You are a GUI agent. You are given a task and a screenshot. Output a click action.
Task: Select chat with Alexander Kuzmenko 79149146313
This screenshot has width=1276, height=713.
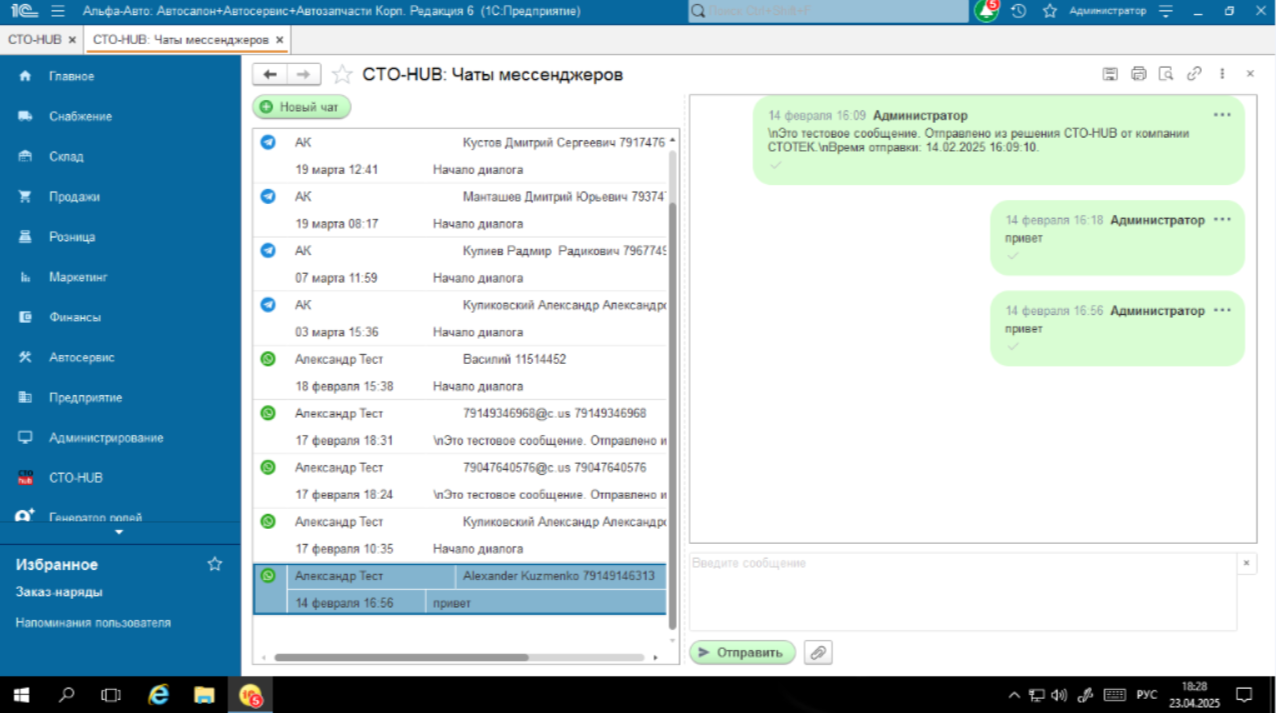click(x=460, y=589)
